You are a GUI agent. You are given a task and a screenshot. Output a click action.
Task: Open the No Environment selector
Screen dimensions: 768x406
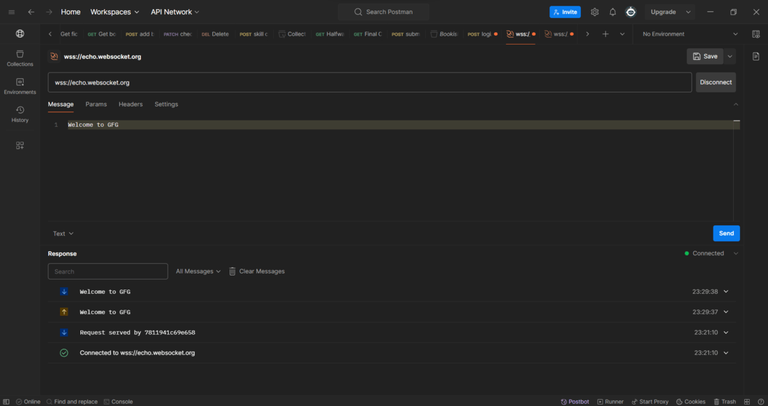coord(690,34)
